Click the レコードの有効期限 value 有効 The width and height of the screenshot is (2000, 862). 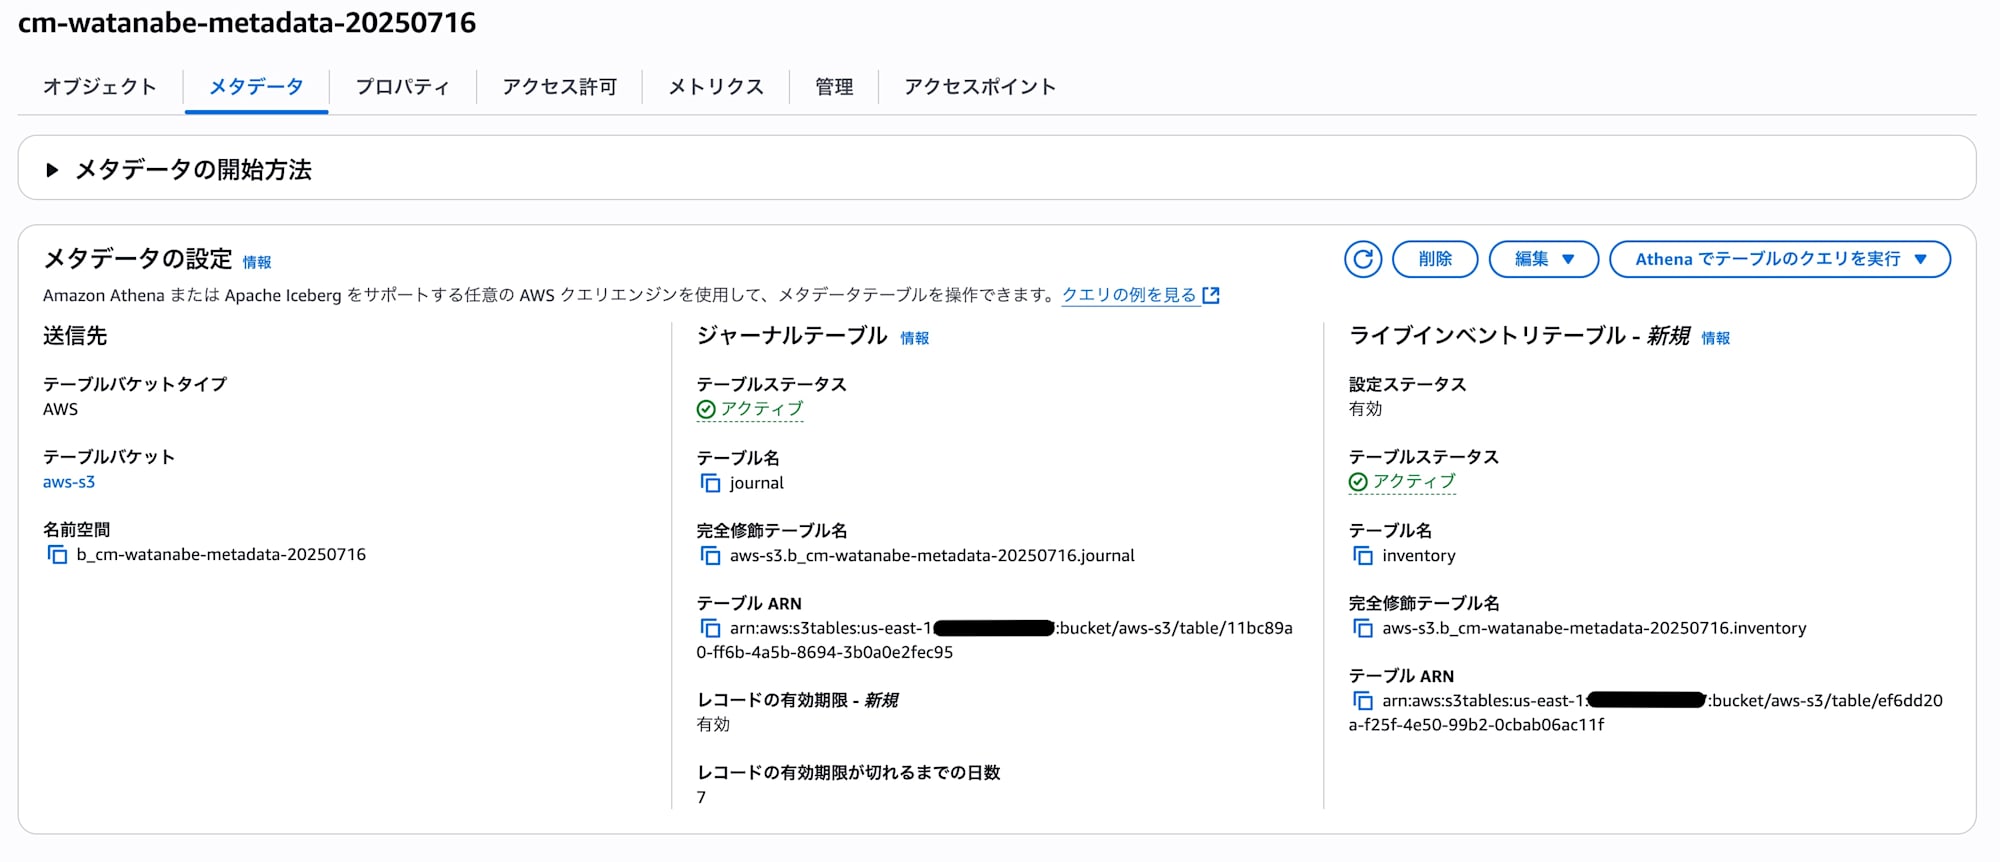coord(713,725)
